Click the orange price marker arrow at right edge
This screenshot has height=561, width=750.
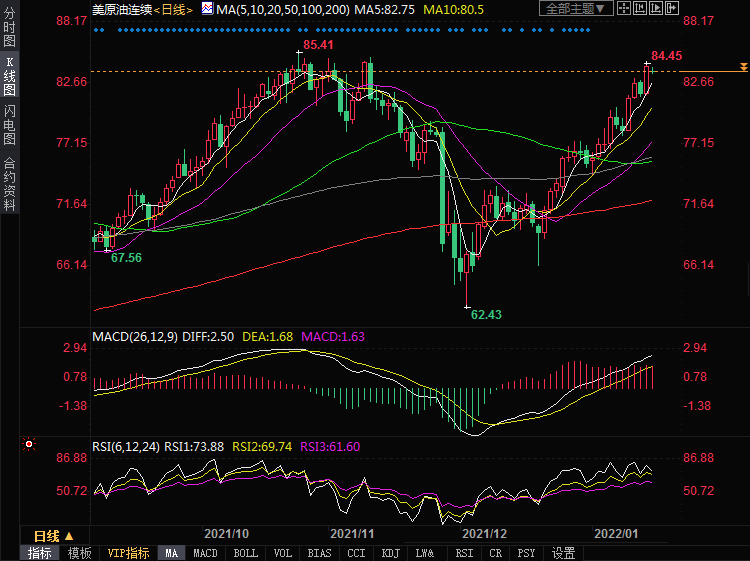[x=743, y=67]
